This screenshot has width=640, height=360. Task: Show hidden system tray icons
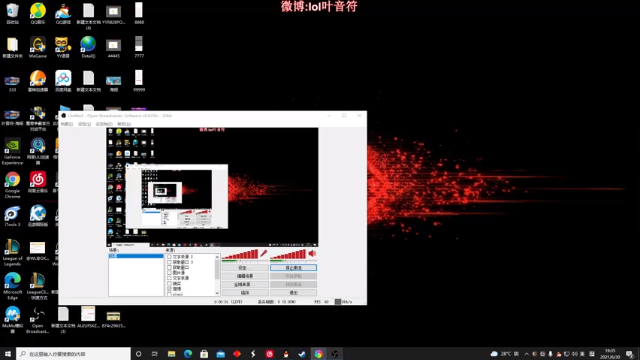tap(527, 354)
